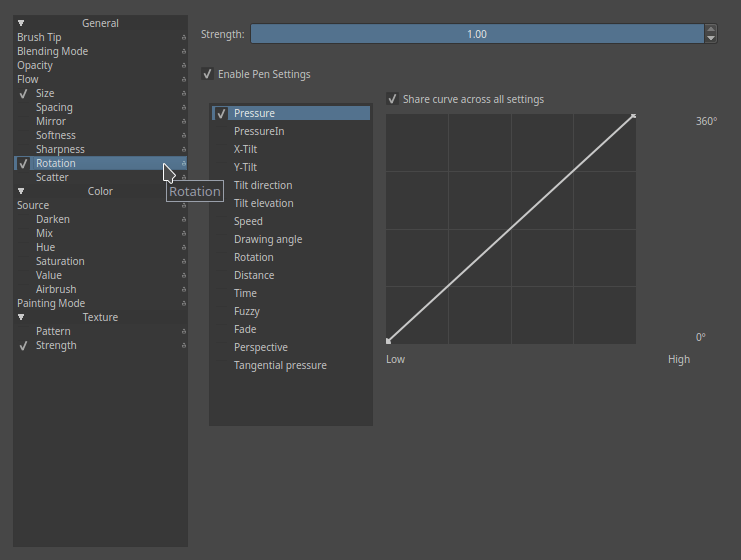
Task: Click the lock icon on Sharpness row
Action: (184, 149)
